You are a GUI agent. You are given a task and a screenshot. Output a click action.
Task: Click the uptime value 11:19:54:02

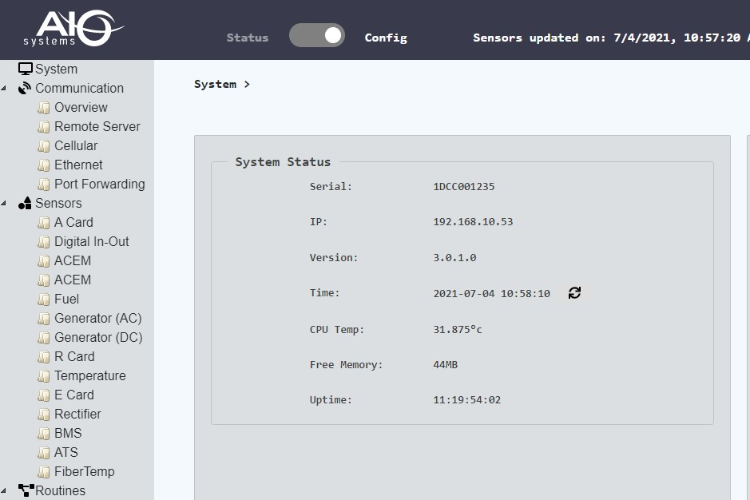(467, 400)
